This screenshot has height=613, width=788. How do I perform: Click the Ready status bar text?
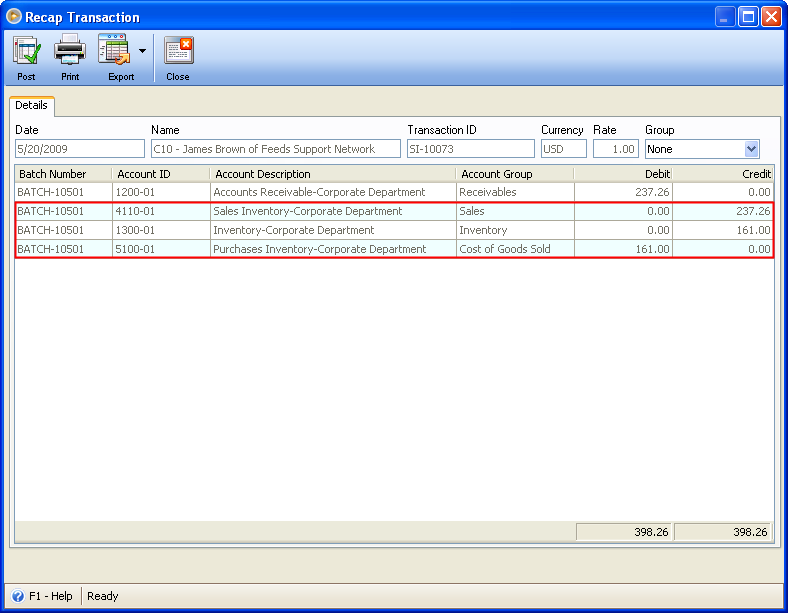pyautogui.click(x=103, y=596)
